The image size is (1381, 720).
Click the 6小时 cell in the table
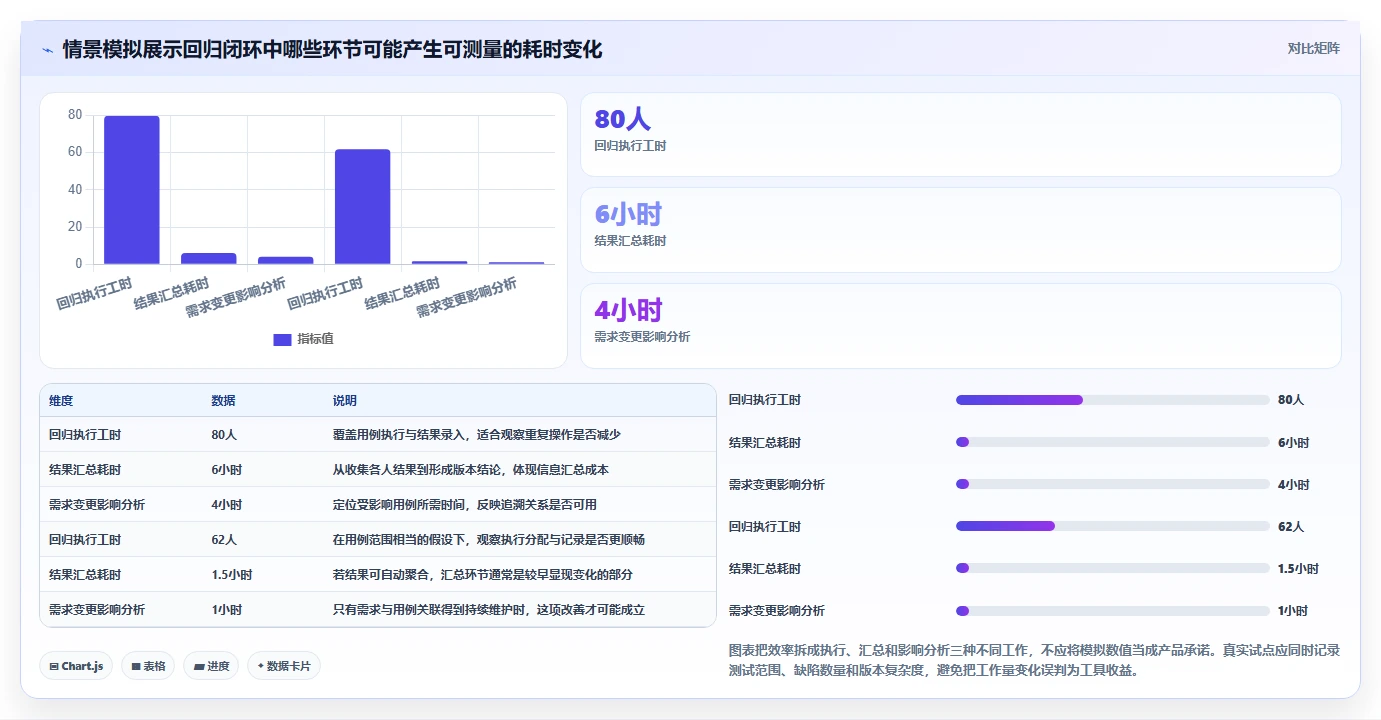pyautogui.click(x=227, y=470)
